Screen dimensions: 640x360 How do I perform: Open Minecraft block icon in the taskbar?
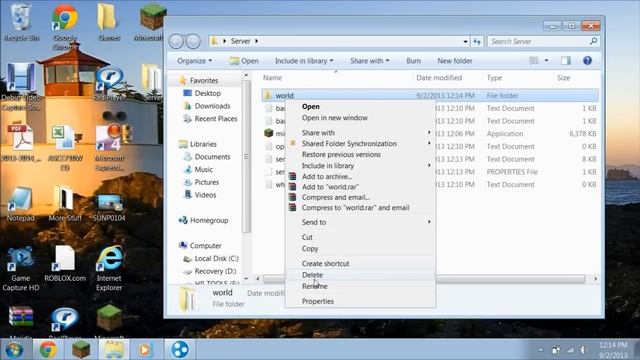(x=81, y=350)
